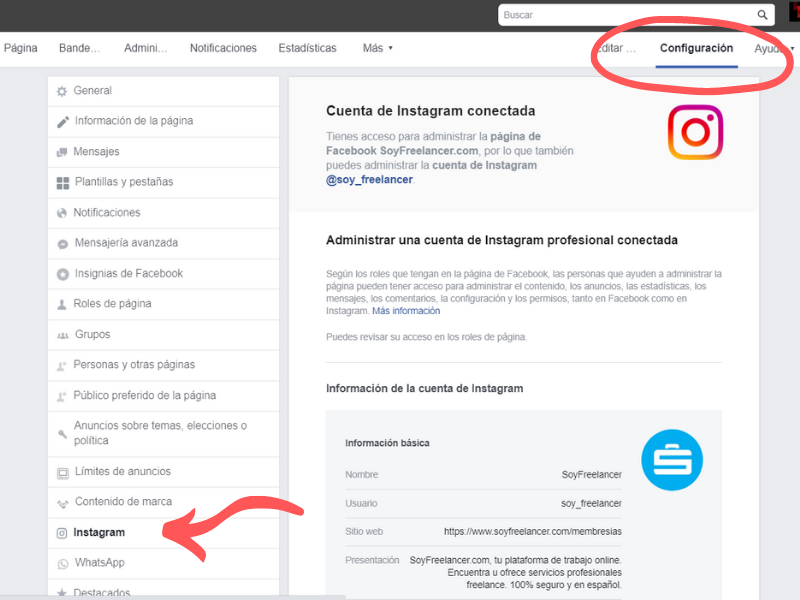
Task: Open the Admini... tab
Action: (145, 48)
